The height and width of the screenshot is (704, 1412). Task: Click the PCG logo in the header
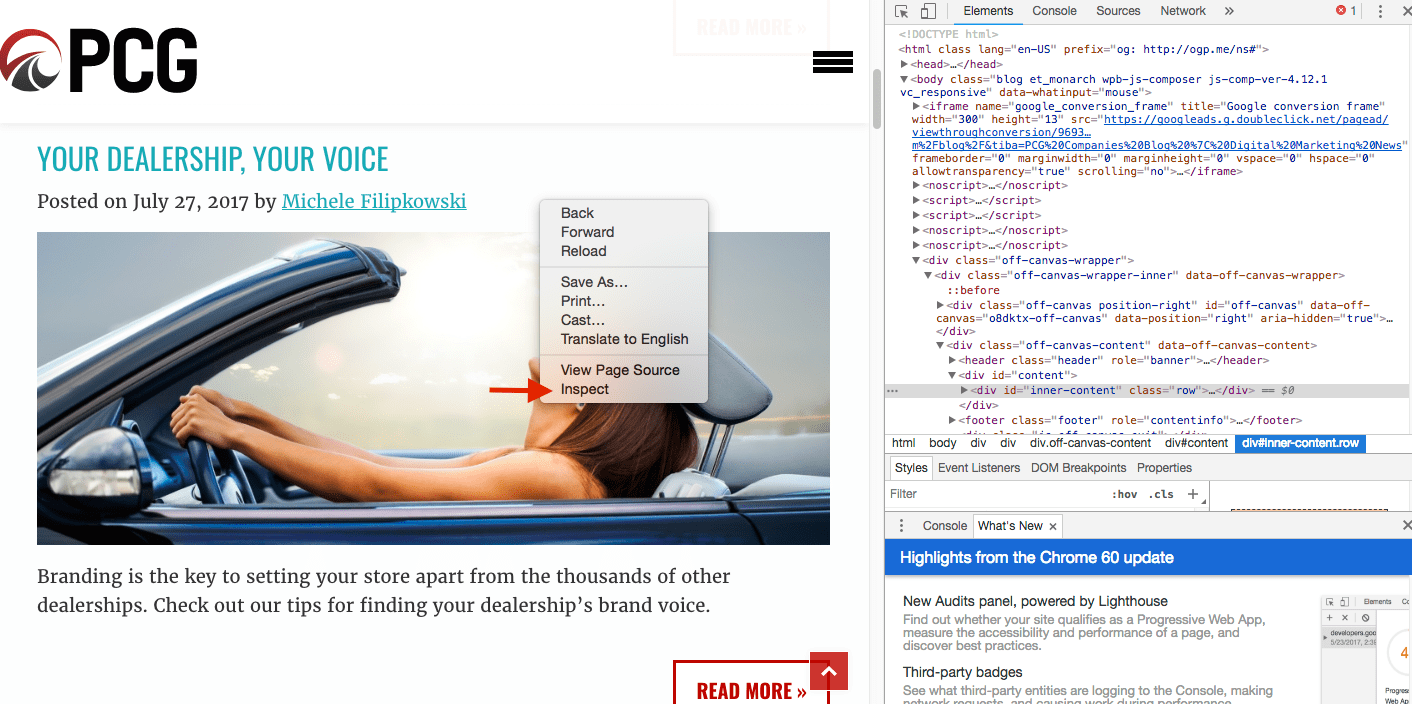[99, 60]
